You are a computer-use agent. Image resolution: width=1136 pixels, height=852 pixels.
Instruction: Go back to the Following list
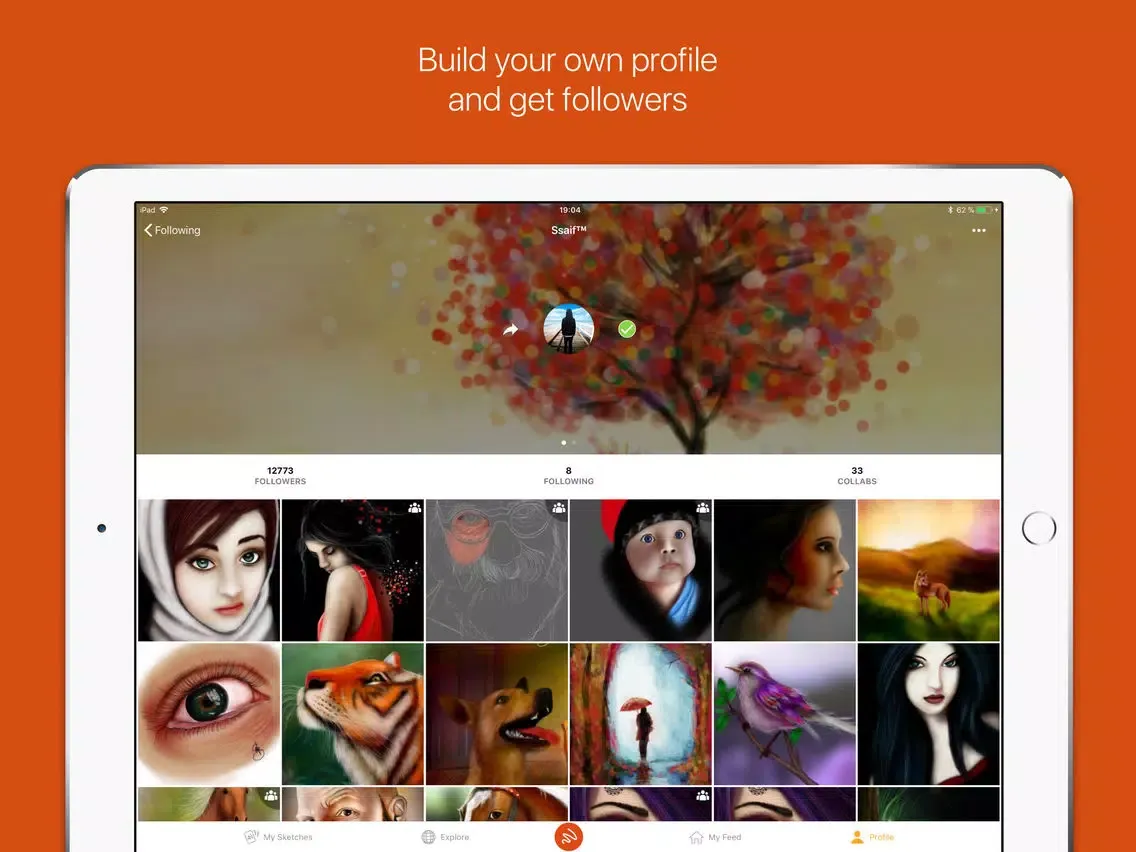pos(172,230)
